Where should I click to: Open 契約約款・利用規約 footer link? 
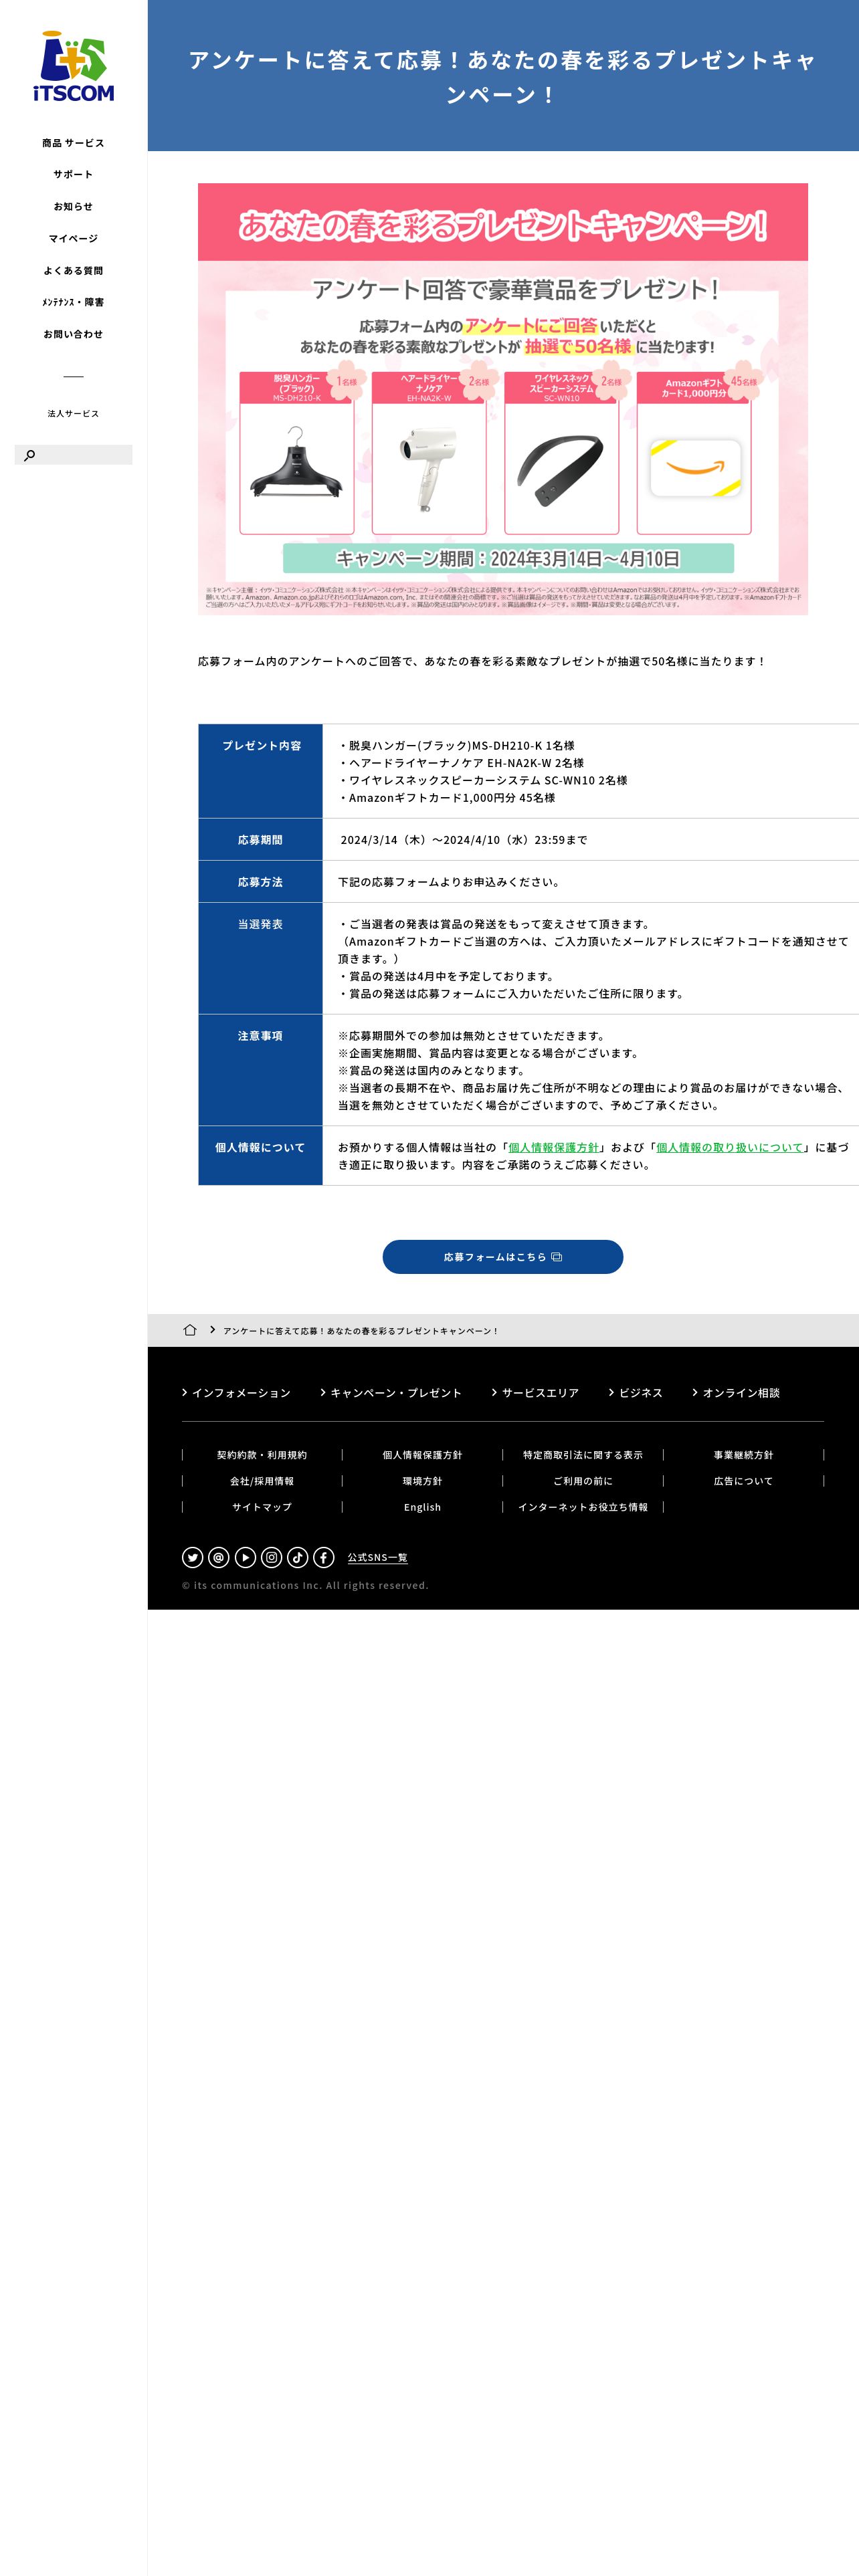click(x=262, y=1455)
